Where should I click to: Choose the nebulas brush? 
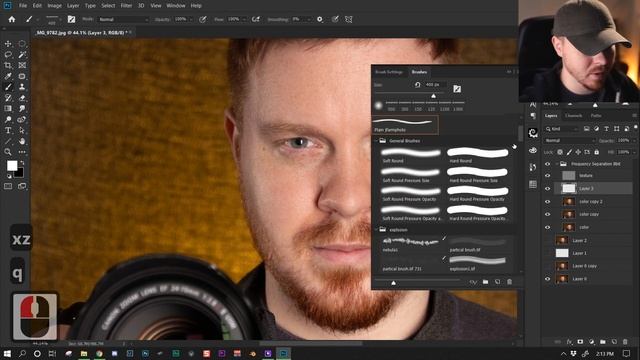click(x=411, y=244)
